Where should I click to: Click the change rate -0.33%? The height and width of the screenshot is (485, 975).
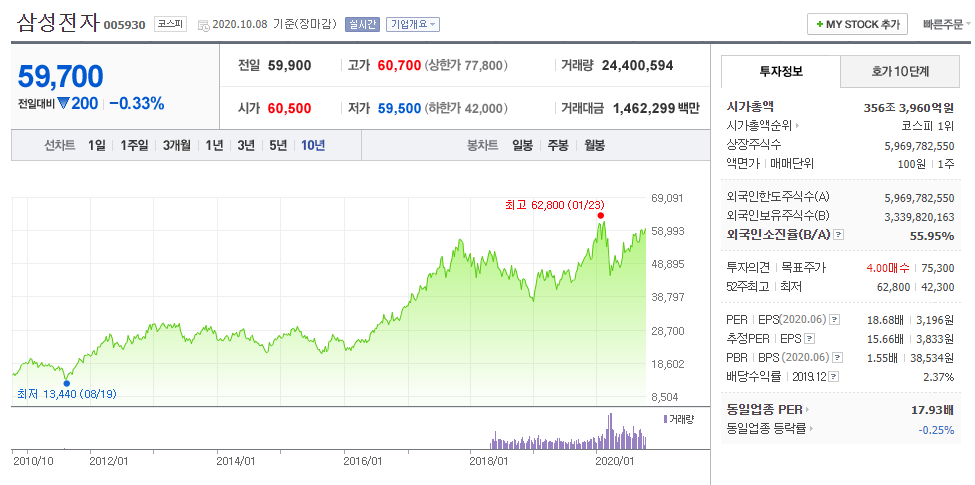pyautogui.click(x=137, y=104)
